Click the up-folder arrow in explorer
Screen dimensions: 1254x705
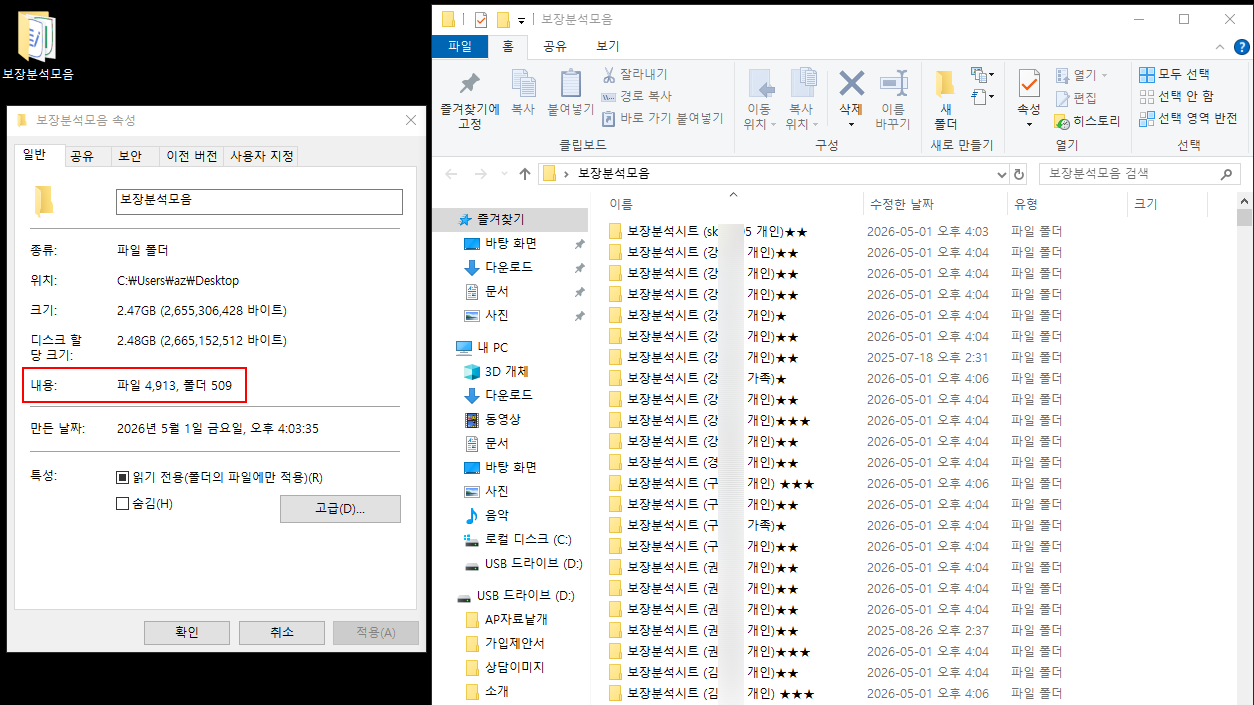tap(525, 174)
